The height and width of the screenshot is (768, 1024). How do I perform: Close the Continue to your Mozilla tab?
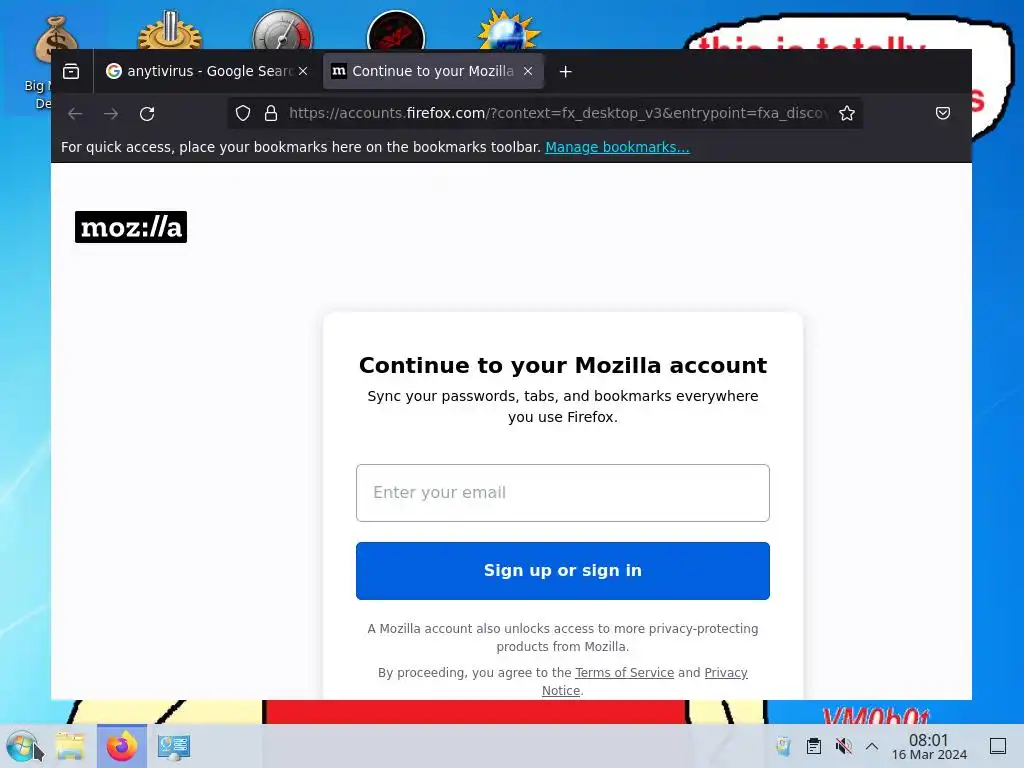pos(528,71)
